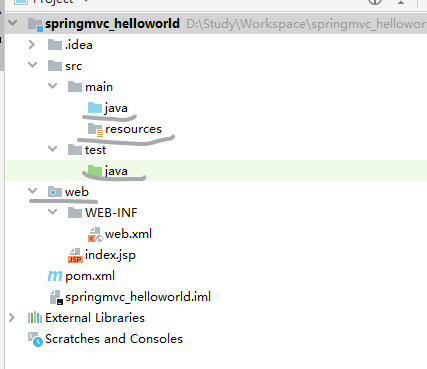Screen dimensions: 427x369
Task: Click the springmvc_helloworld module folder icon
Action: pyautogui.click(x=35, y=24)
